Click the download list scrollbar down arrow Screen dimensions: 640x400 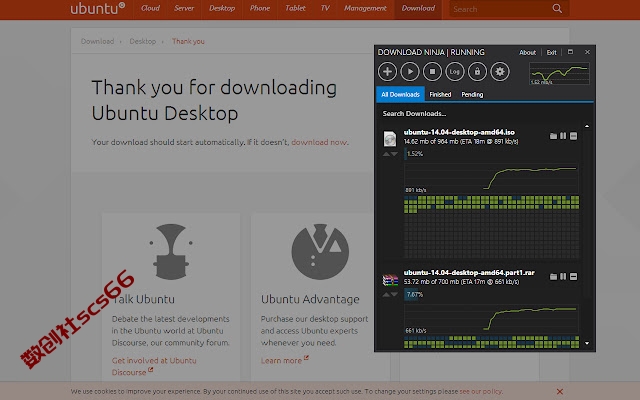click(587, 343)
